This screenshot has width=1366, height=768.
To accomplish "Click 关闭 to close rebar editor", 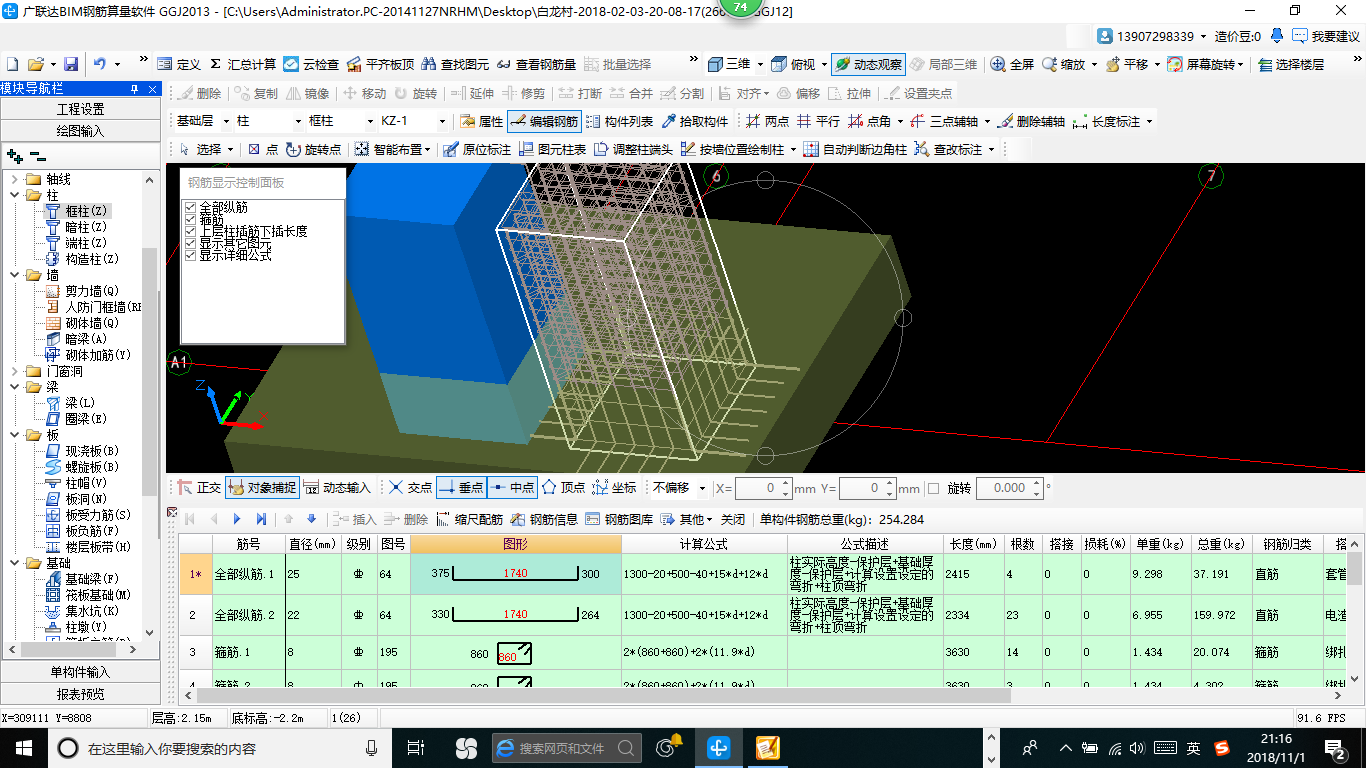I will [x=733, y=519].
